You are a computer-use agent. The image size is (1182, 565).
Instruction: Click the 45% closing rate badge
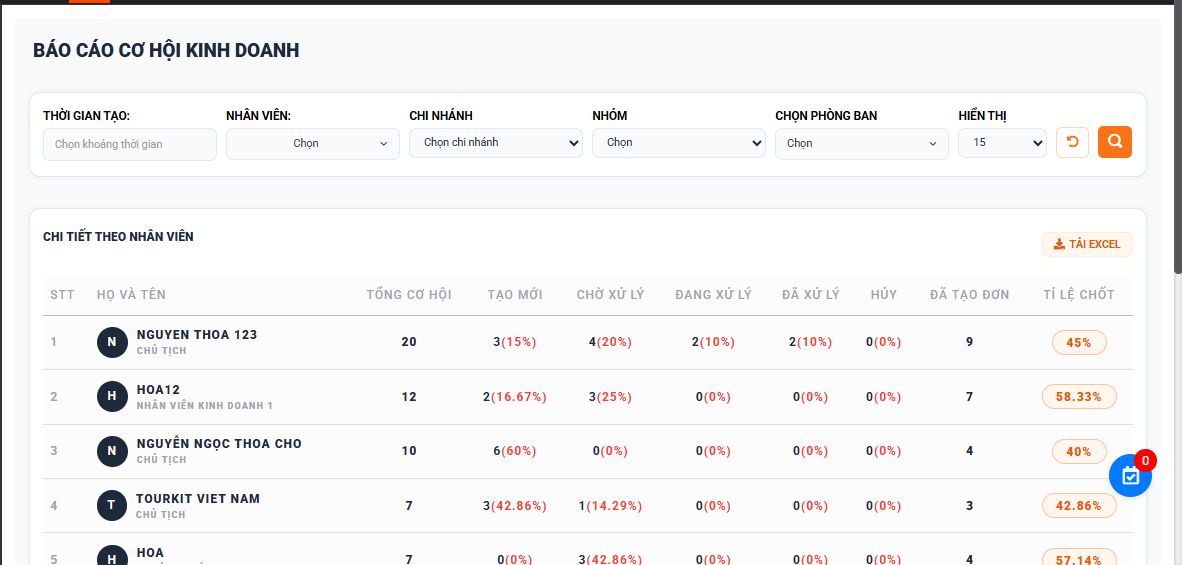[x=1078, y=342]
